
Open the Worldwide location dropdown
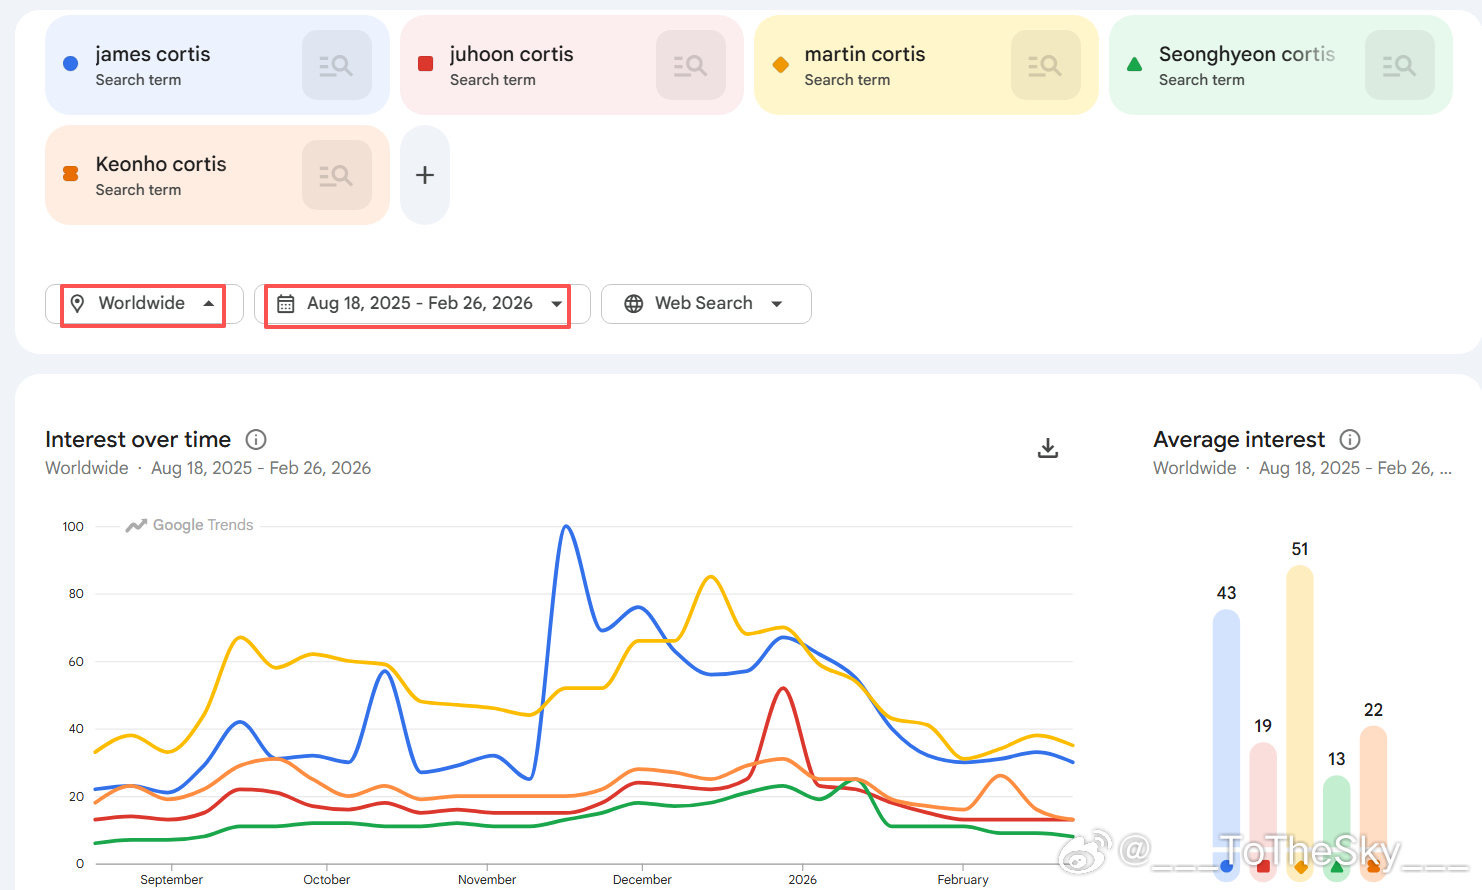click(143, 304)
